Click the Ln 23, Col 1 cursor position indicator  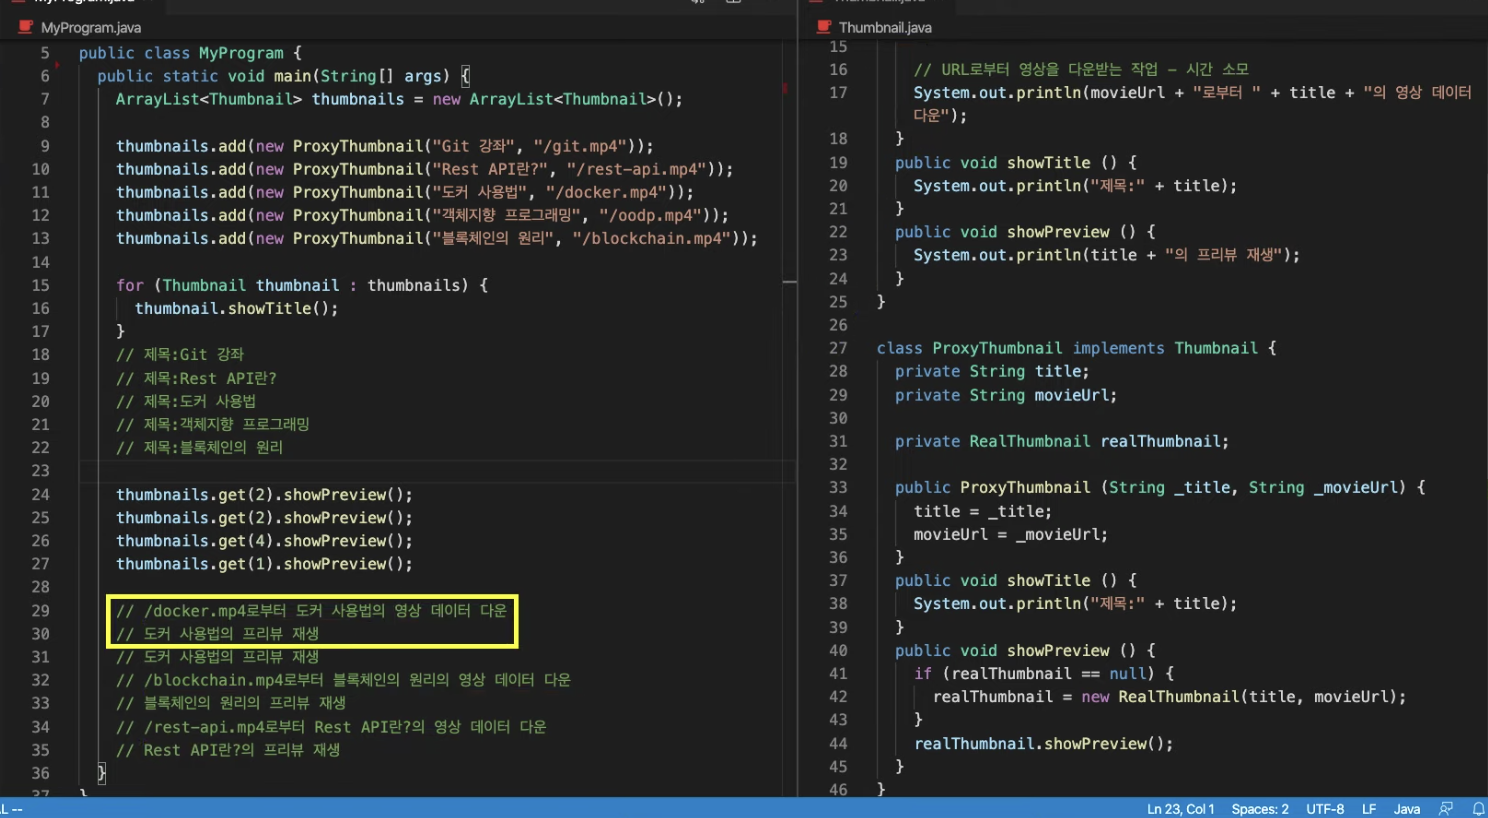point(1181,809)
